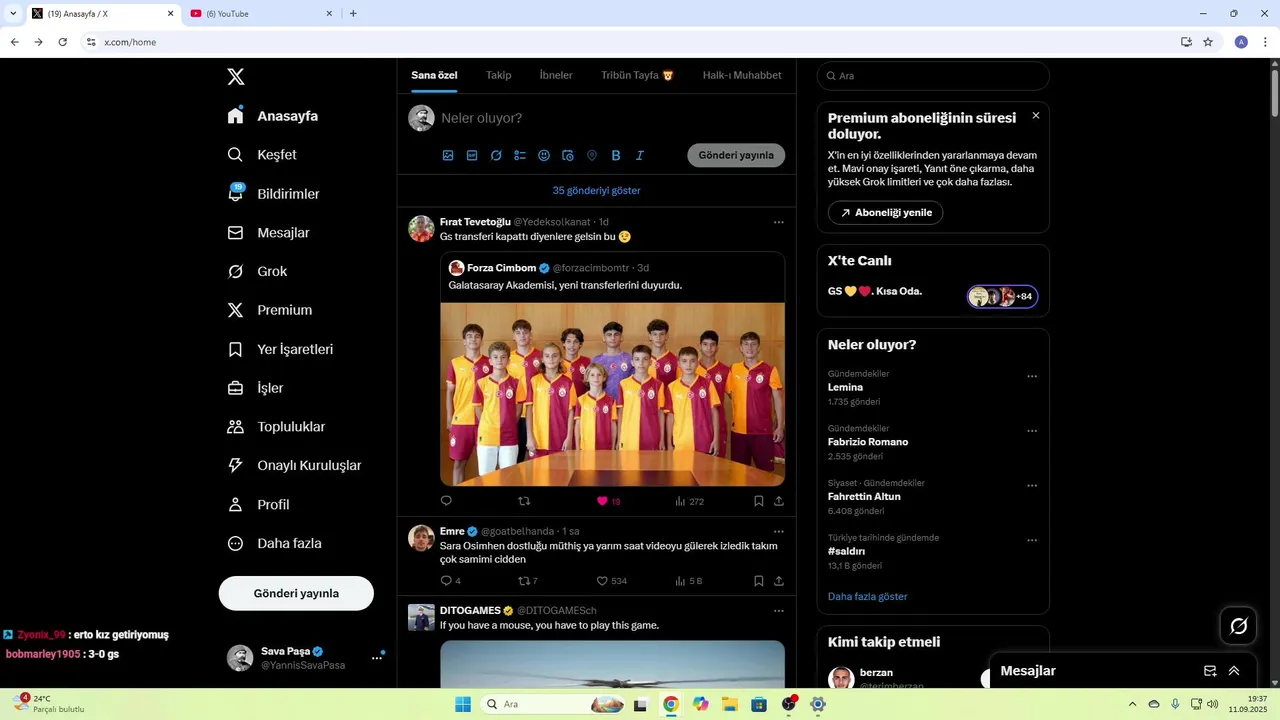Reply to Fırat Tevetoğlu's post

tap(446, 501)
